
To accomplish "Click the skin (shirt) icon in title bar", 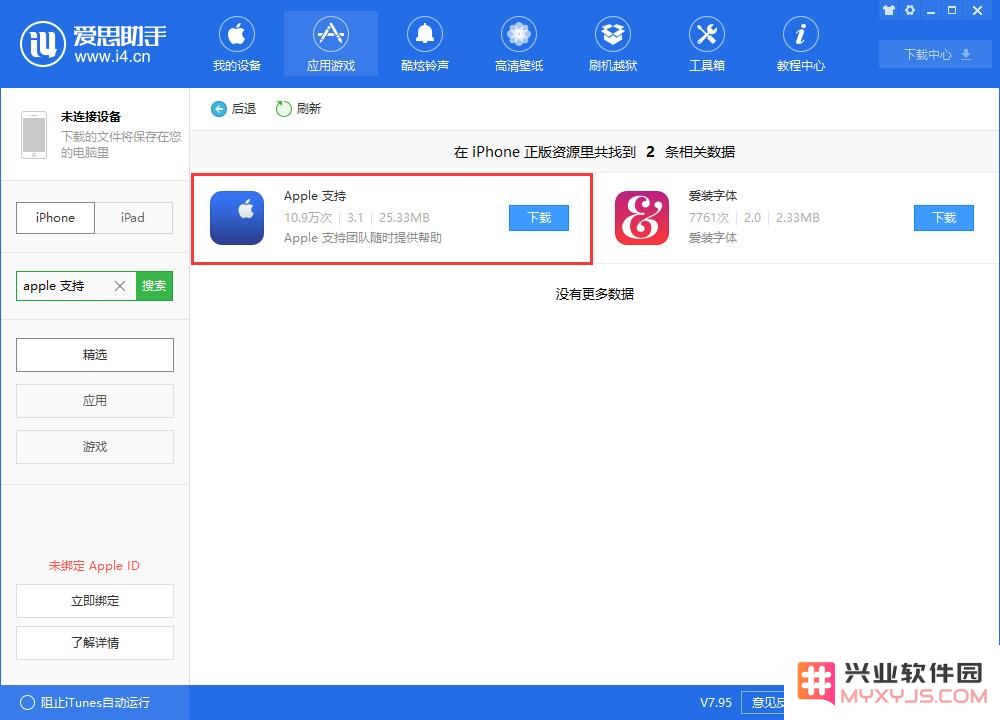I will click(888, 10).
